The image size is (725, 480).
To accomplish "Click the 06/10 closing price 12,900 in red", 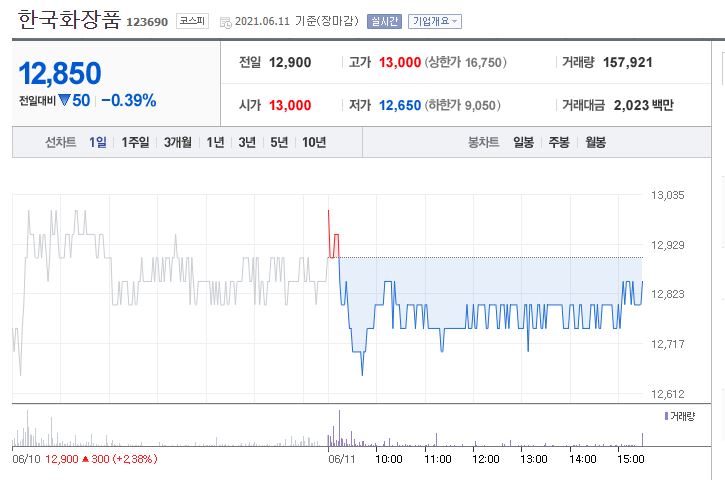I will (x=62, y=459).
